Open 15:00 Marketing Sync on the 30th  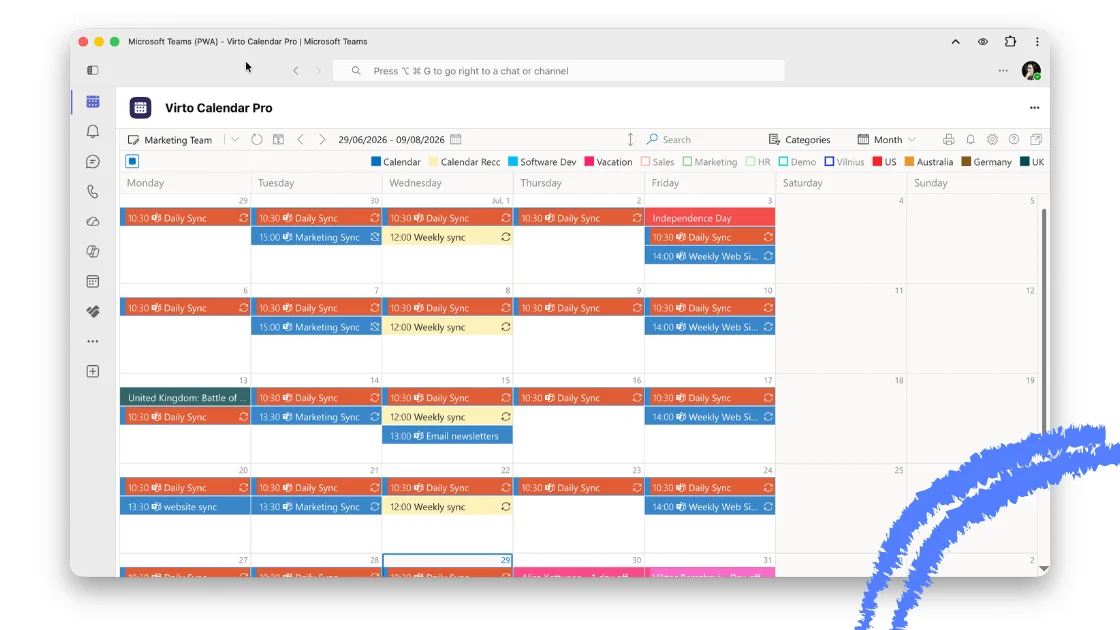316,237
